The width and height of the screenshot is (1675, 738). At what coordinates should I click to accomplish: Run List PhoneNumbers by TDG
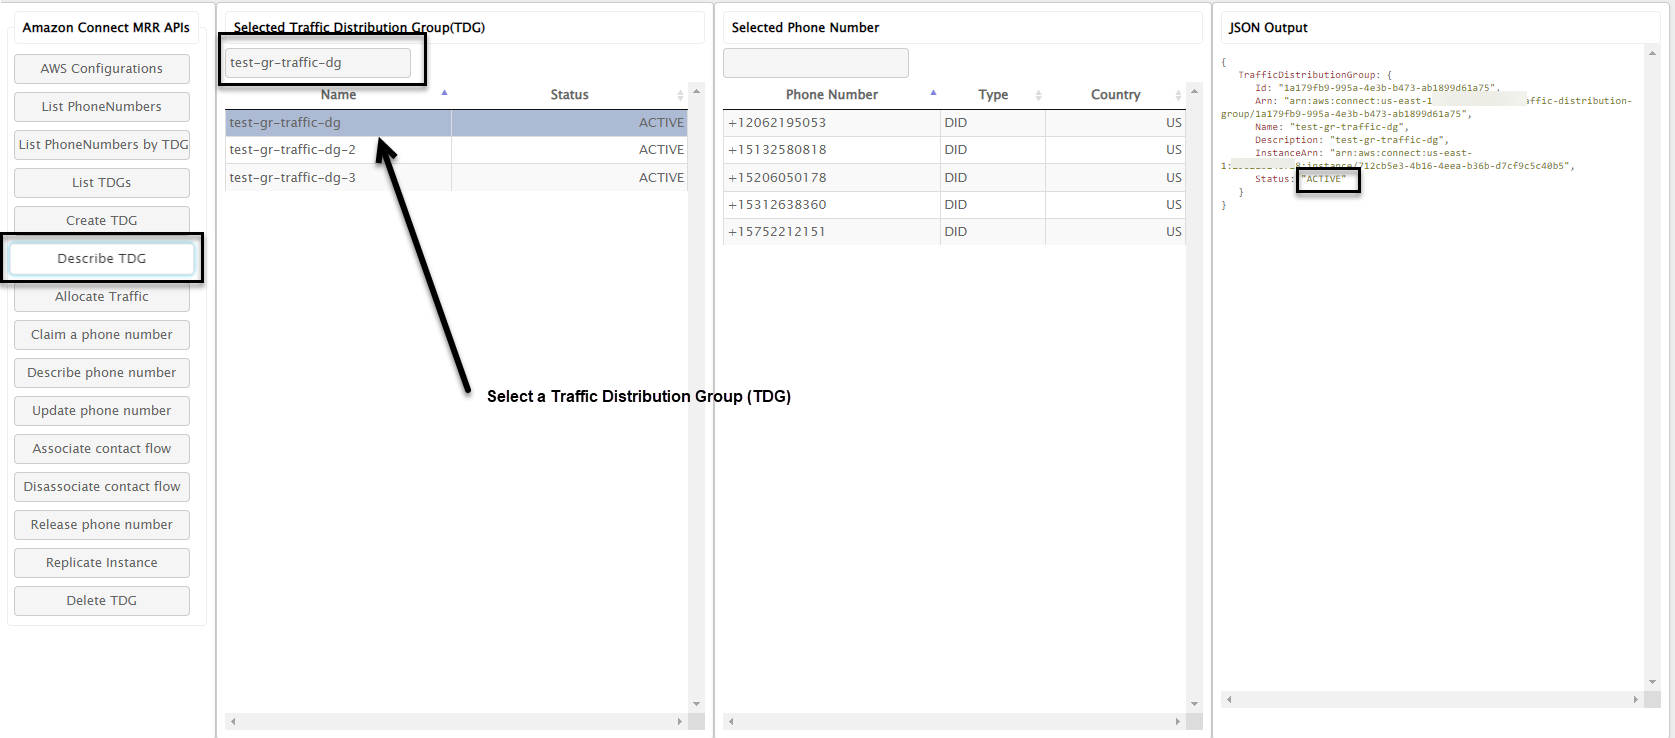pyautogui.click(x=102, y=145)
